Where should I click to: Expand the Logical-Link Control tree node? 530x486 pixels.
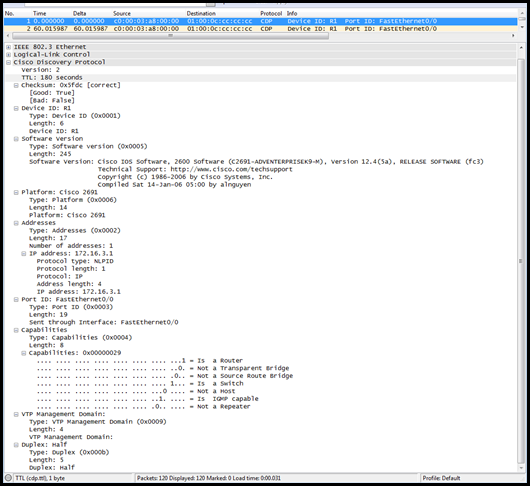(x=8, y=55)
